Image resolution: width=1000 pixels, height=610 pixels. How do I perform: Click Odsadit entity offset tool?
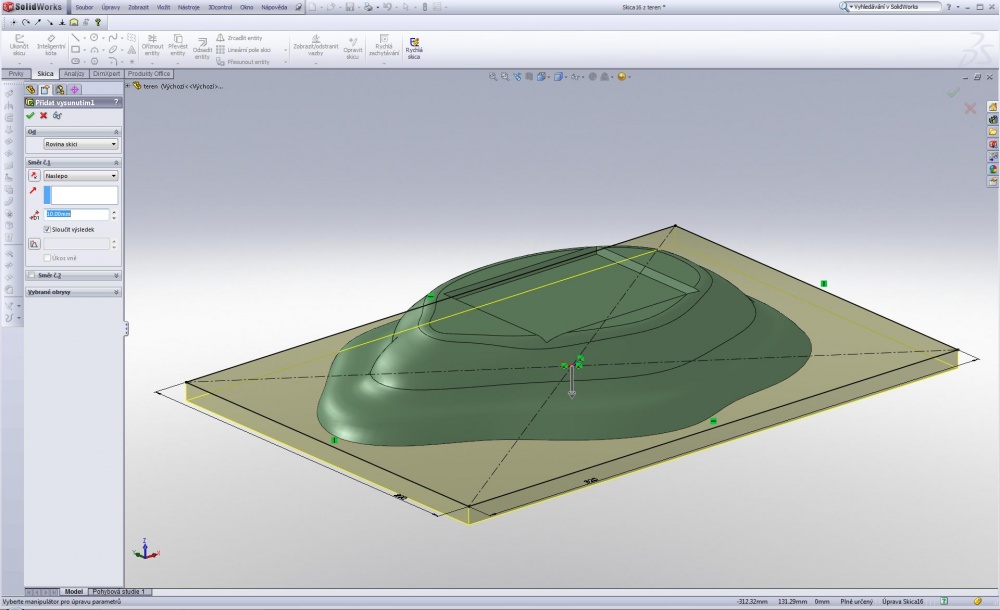tap(202, 49)
